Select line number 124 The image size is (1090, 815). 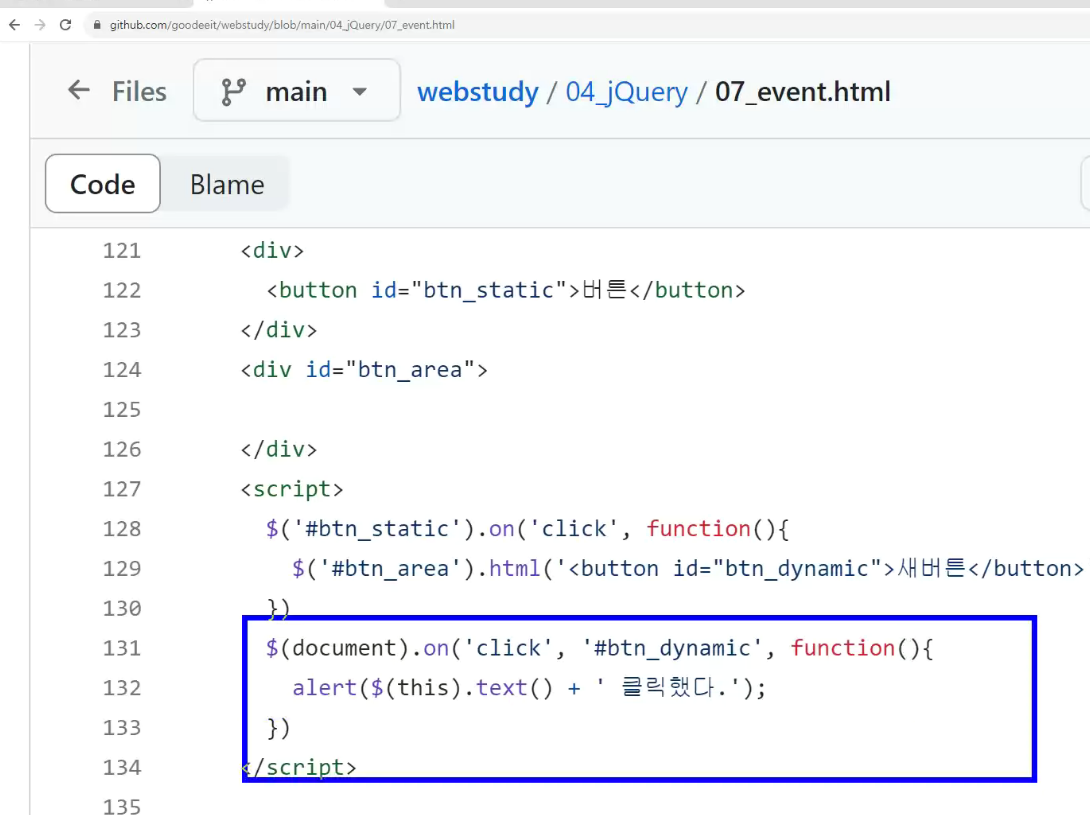(122, 369)
